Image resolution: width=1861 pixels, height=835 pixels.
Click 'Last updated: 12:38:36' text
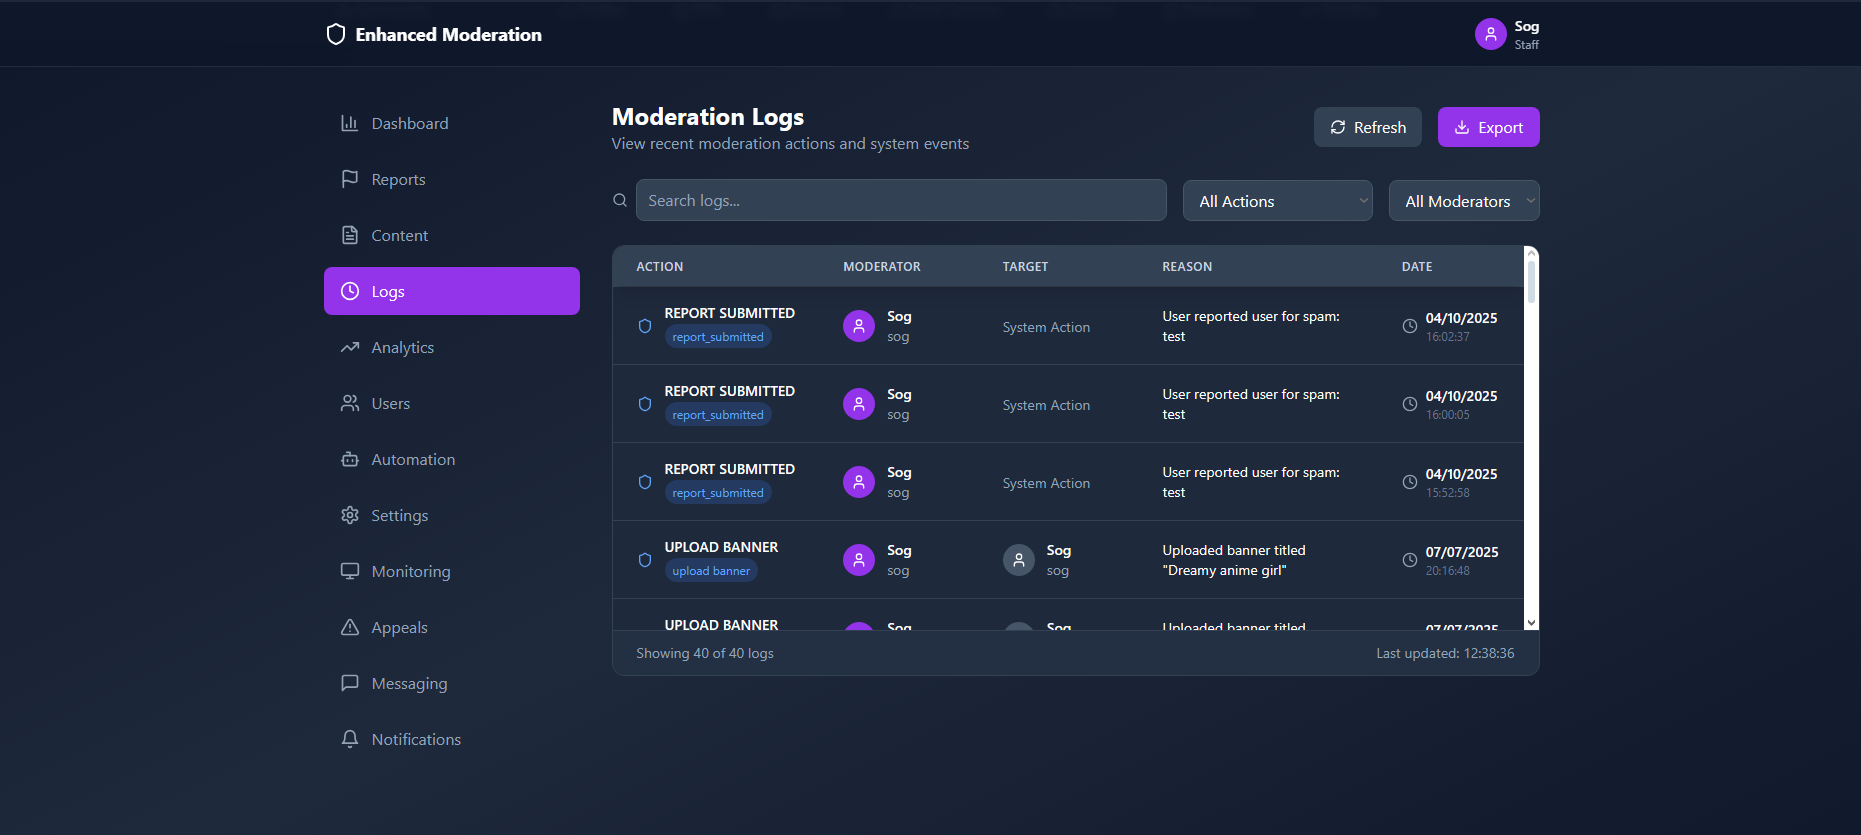pos(1445,653)
